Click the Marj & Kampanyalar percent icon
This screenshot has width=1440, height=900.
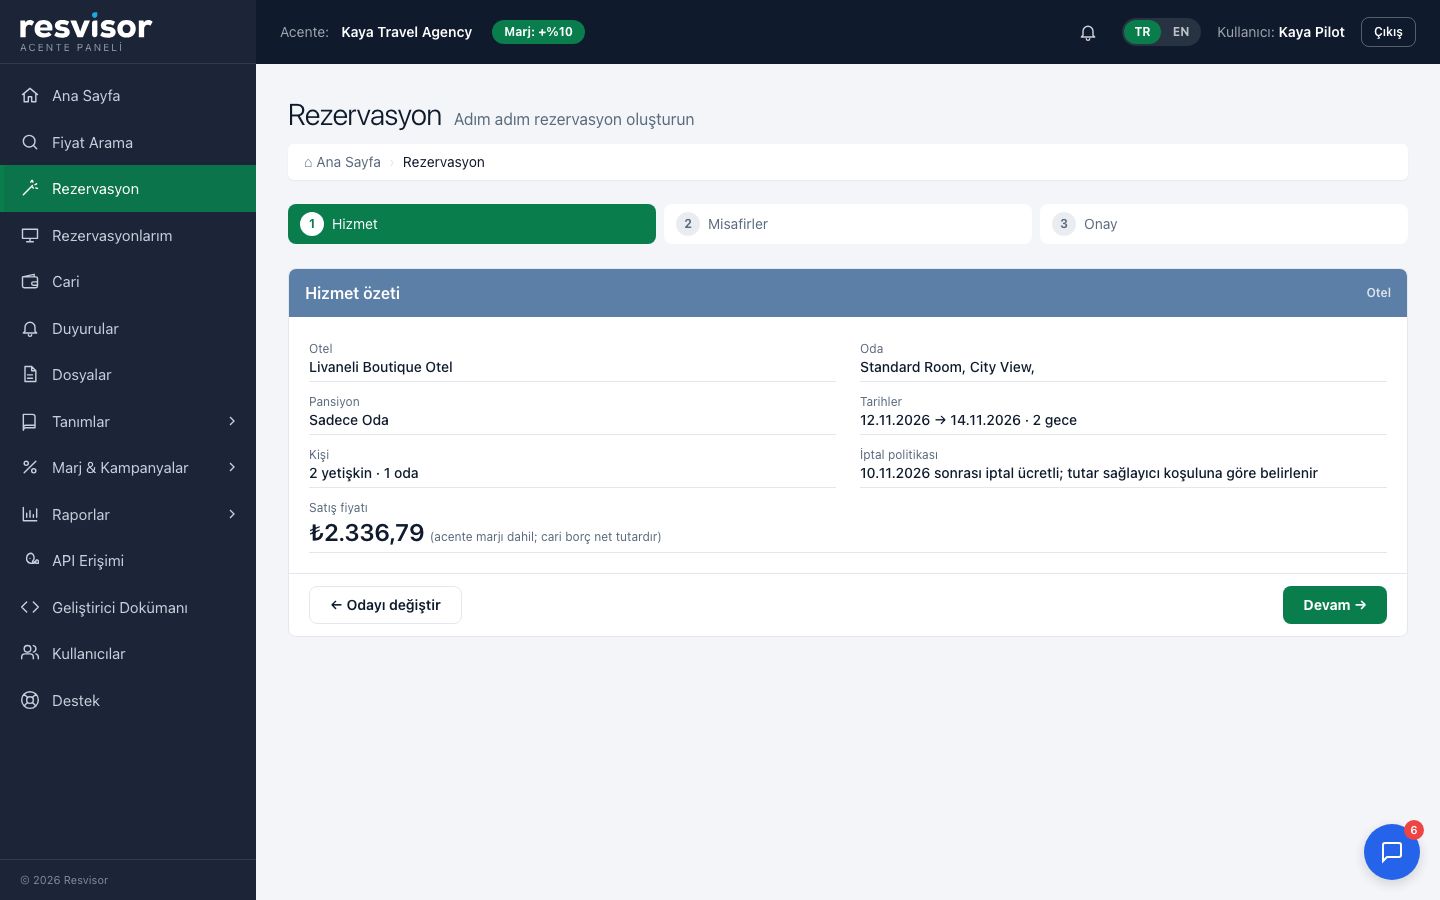30,467
